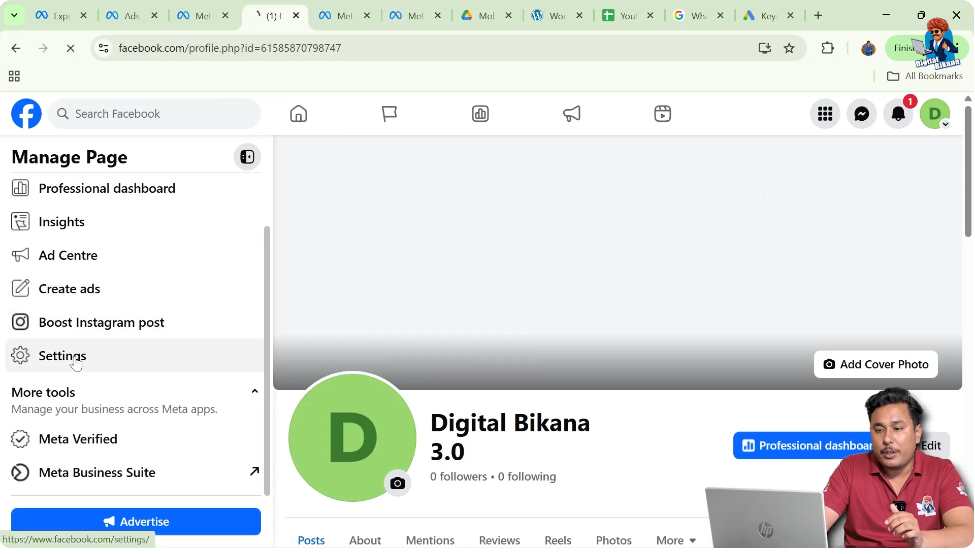Click the large D profile picture
Image resolution: width=975 pixels, height=554 pixels.
pos(353,437)
